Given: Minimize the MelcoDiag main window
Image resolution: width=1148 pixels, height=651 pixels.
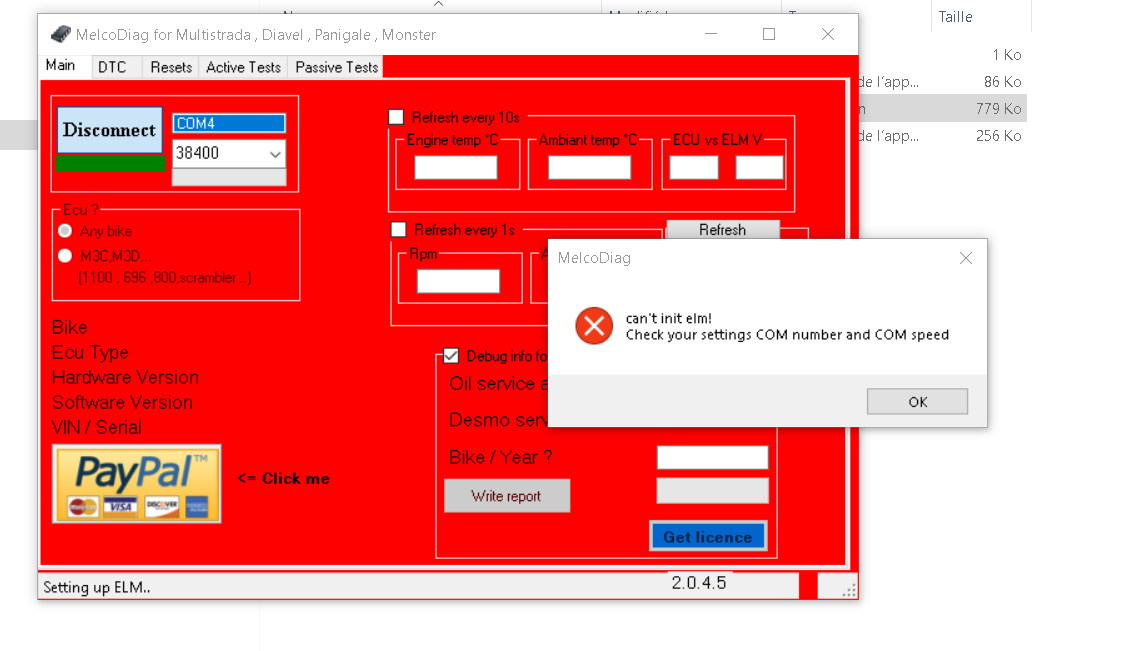Looking at the screenshot, I should [711, 34].
